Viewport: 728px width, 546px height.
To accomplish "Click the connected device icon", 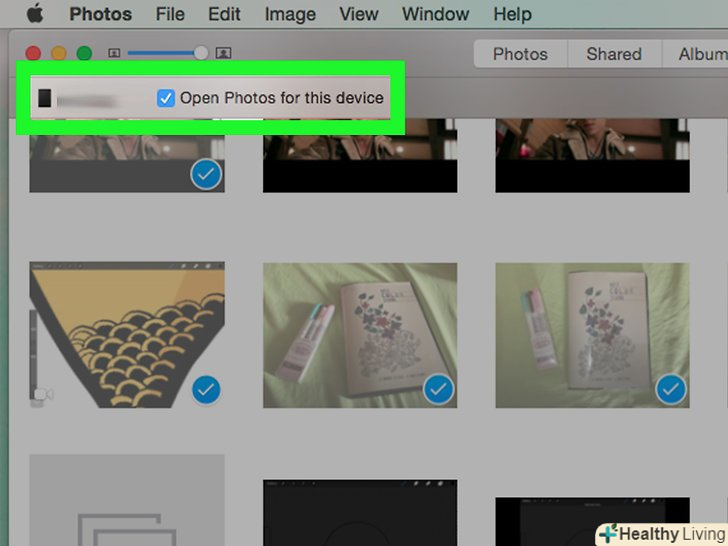I will (45, 98).
